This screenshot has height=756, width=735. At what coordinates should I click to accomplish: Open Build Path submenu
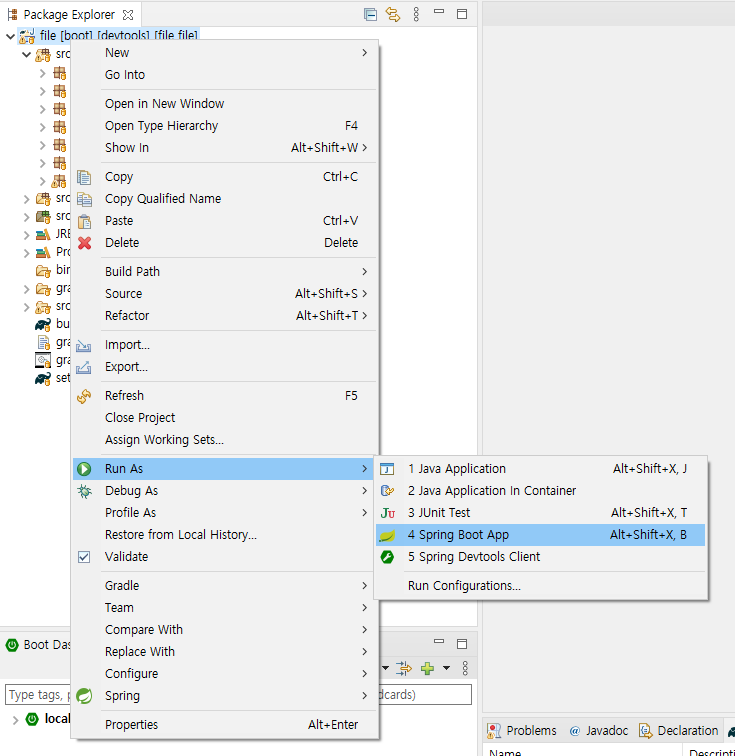[225, 271]
